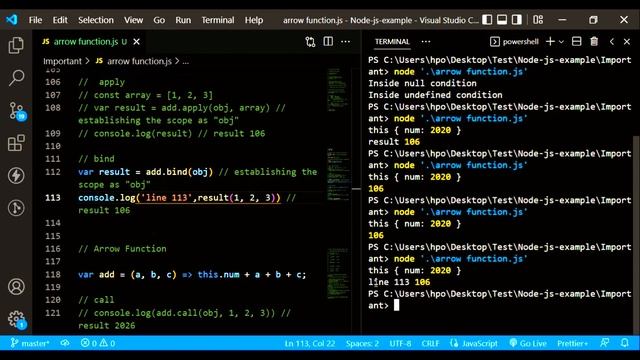Open editor More Actions ellipsis

[346, 42]
